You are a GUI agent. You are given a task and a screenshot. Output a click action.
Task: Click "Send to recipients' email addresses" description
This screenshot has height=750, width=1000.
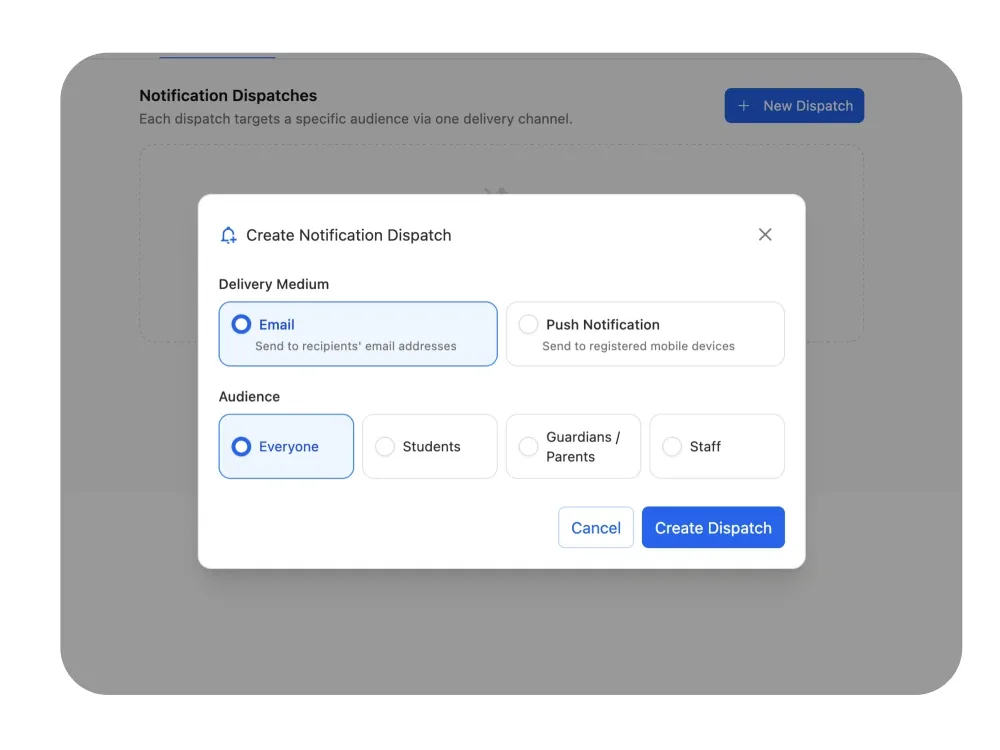[x=356, y=346]
